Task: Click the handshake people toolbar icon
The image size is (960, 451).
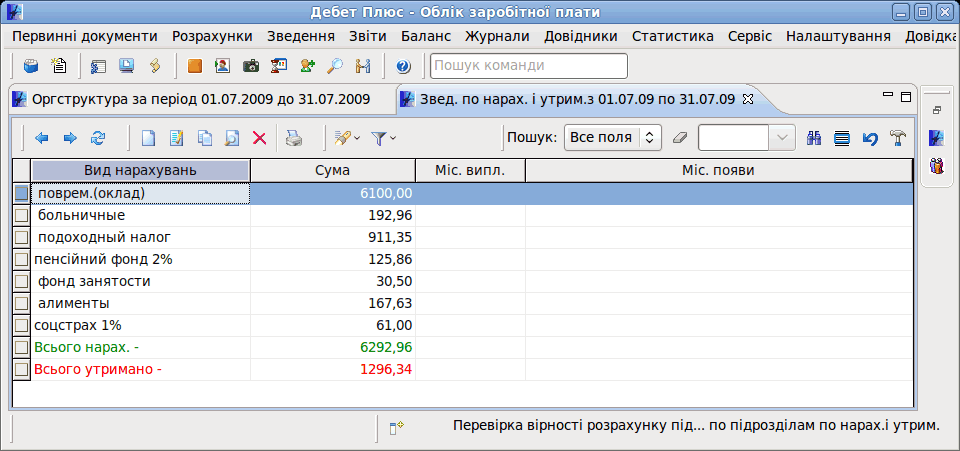Action: coord(363,66)
